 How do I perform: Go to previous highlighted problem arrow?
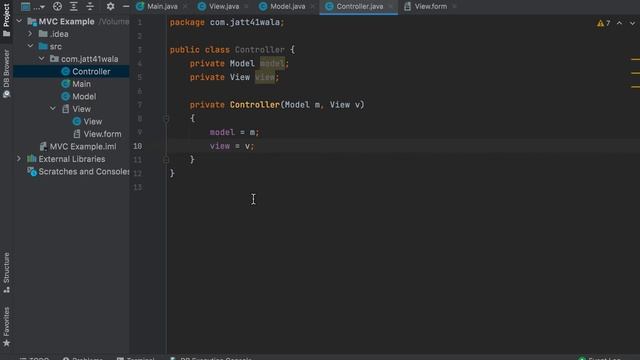[x=619, y=23]
